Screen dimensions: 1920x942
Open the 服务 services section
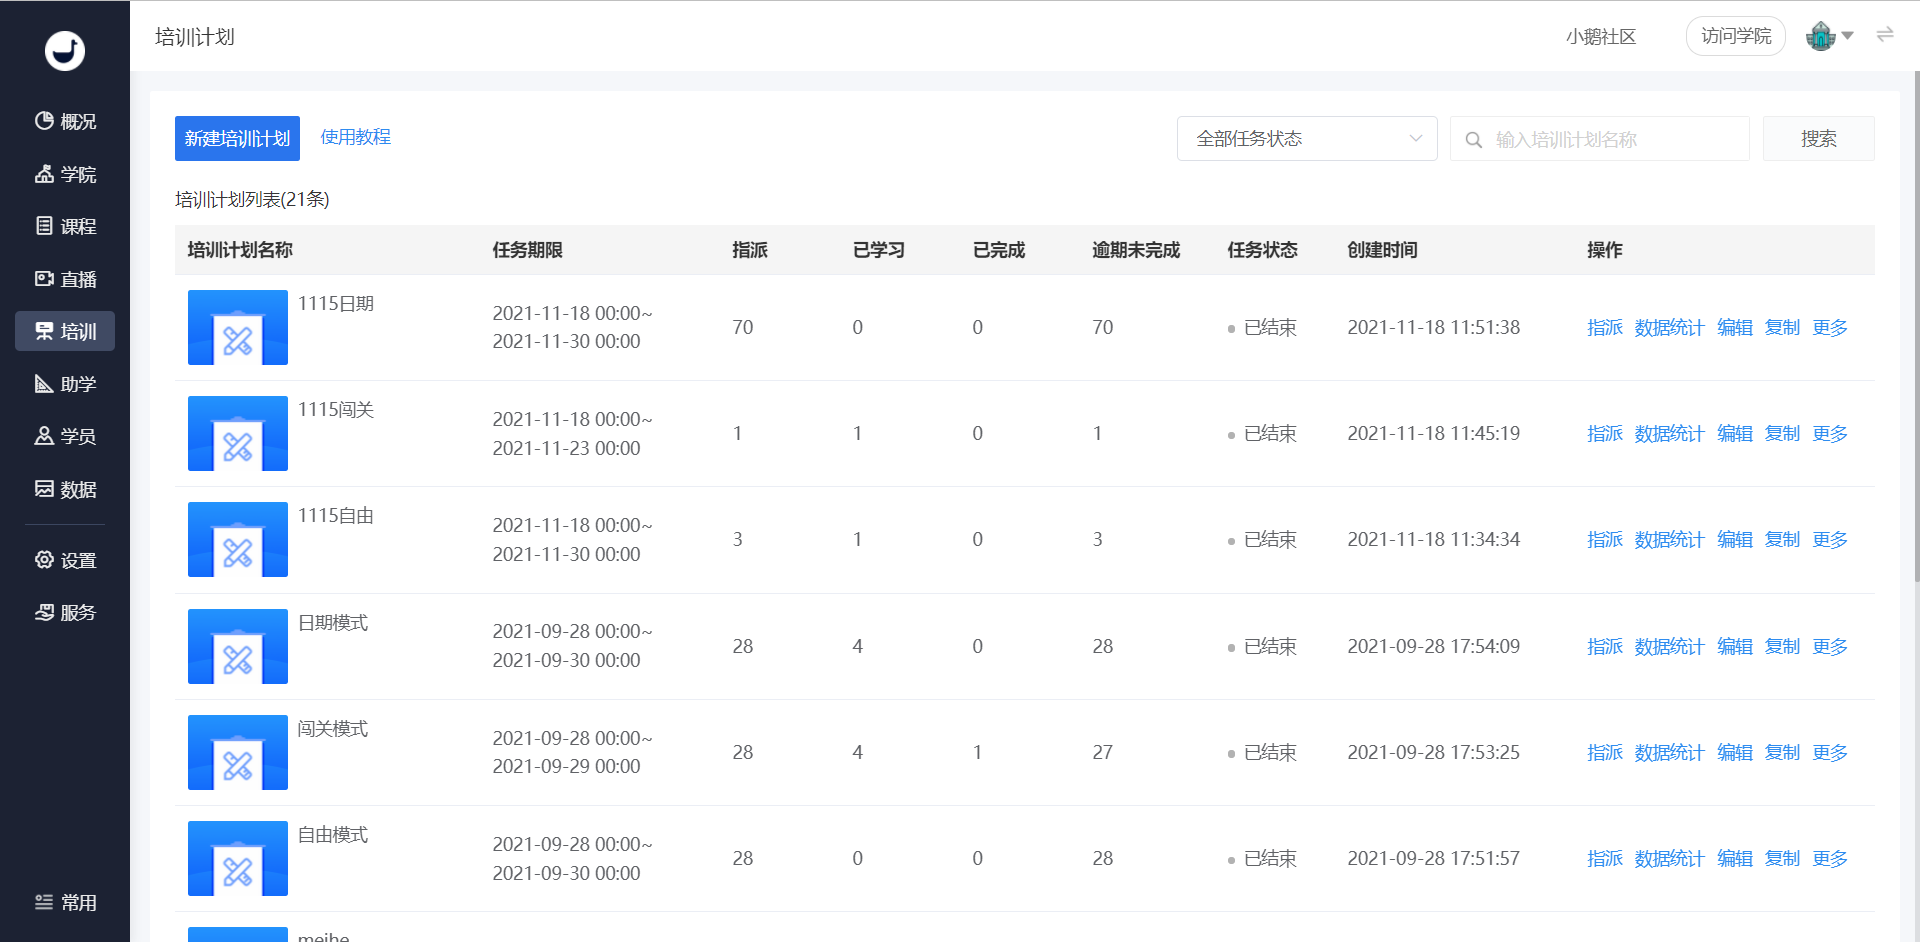tap(65, 612)
